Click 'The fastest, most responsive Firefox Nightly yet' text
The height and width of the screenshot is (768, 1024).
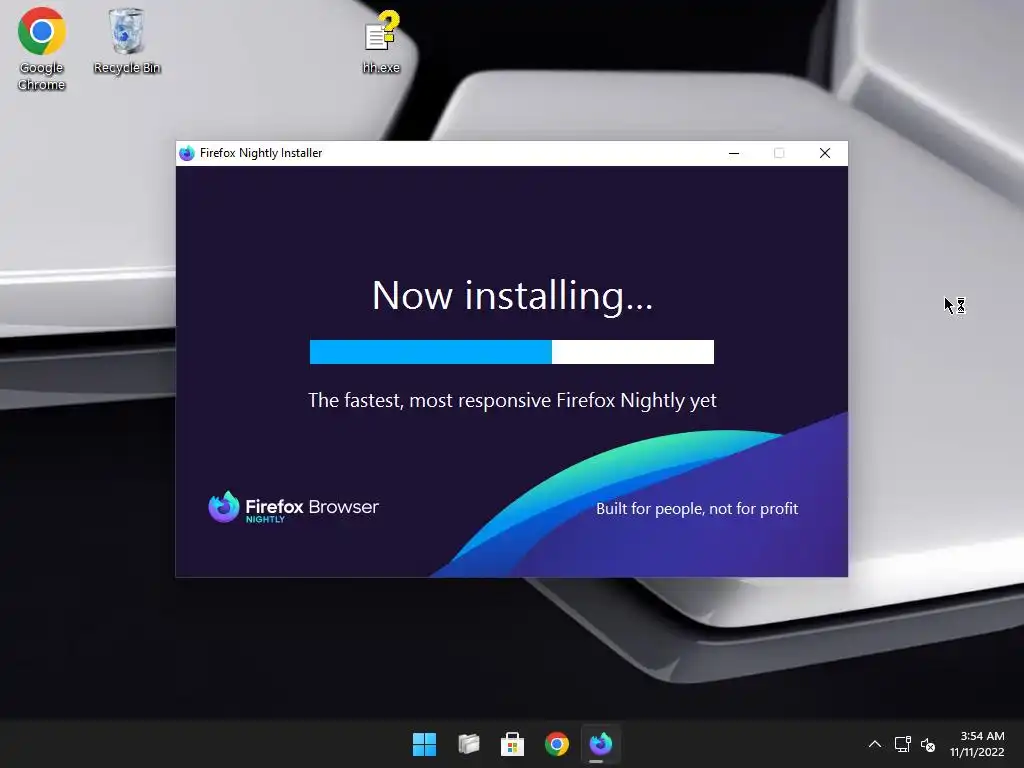[512, 400]
